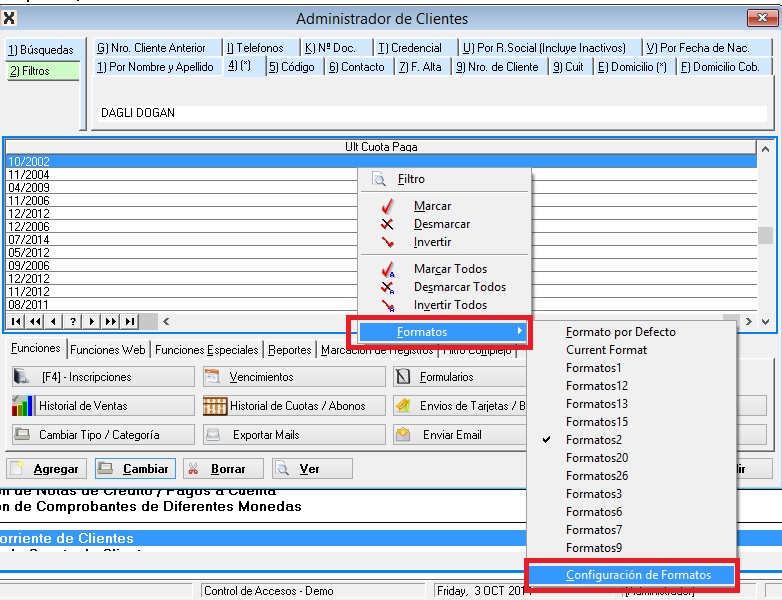Click the Marcar red checkmark icon
The height and width of the screenshot is (600, 782).
pyautogui.click(x=387, y=206)
